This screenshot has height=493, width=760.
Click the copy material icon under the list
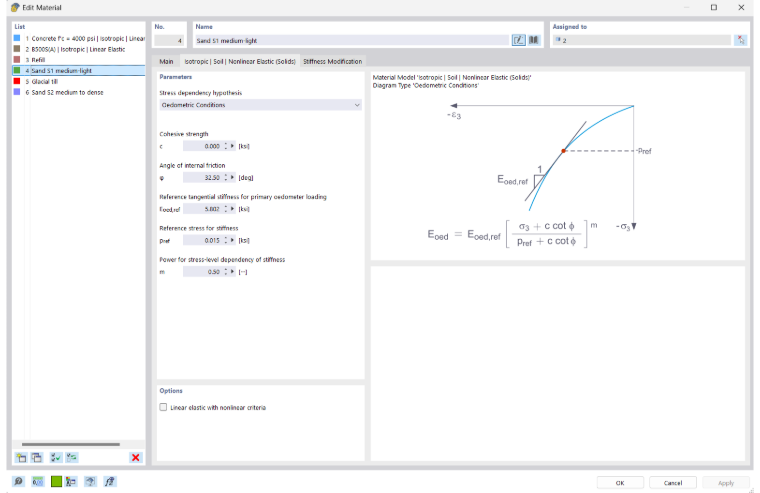tap(37, 457)
